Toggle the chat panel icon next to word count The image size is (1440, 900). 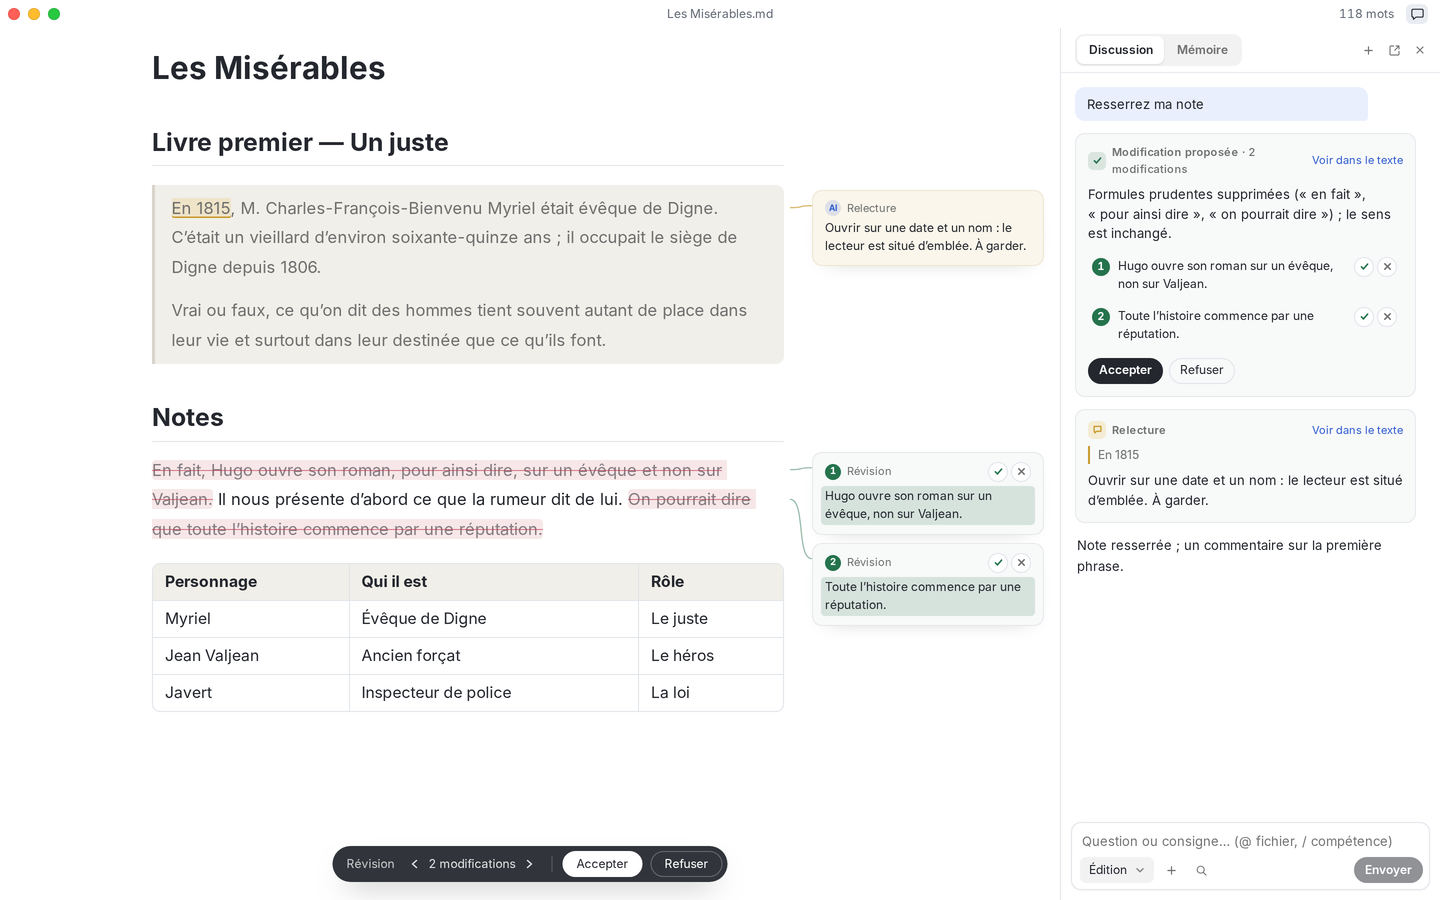coord(1417,14)
